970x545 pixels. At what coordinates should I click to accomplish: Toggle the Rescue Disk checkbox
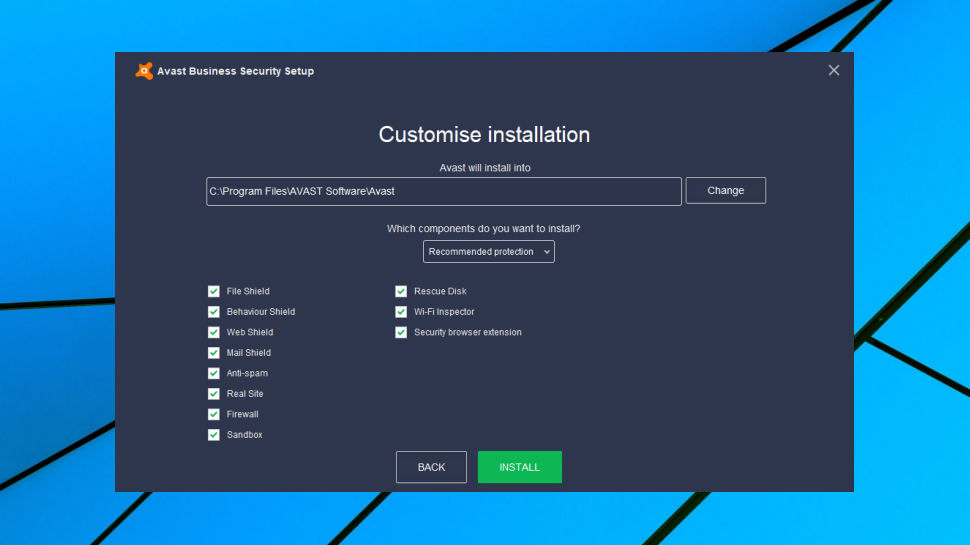tap(401, 291)
